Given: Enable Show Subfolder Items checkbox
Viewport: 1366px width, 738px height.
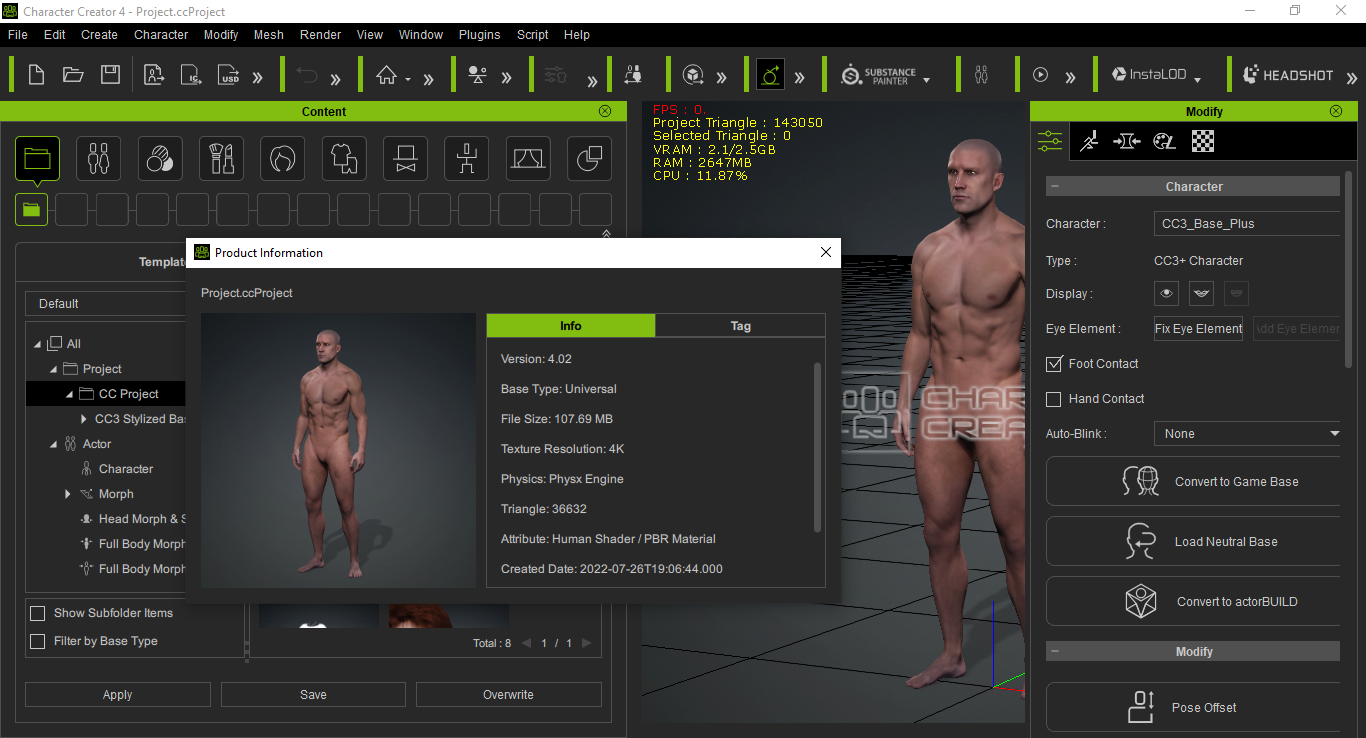Looking at the screenshot, I should (38, 613).
